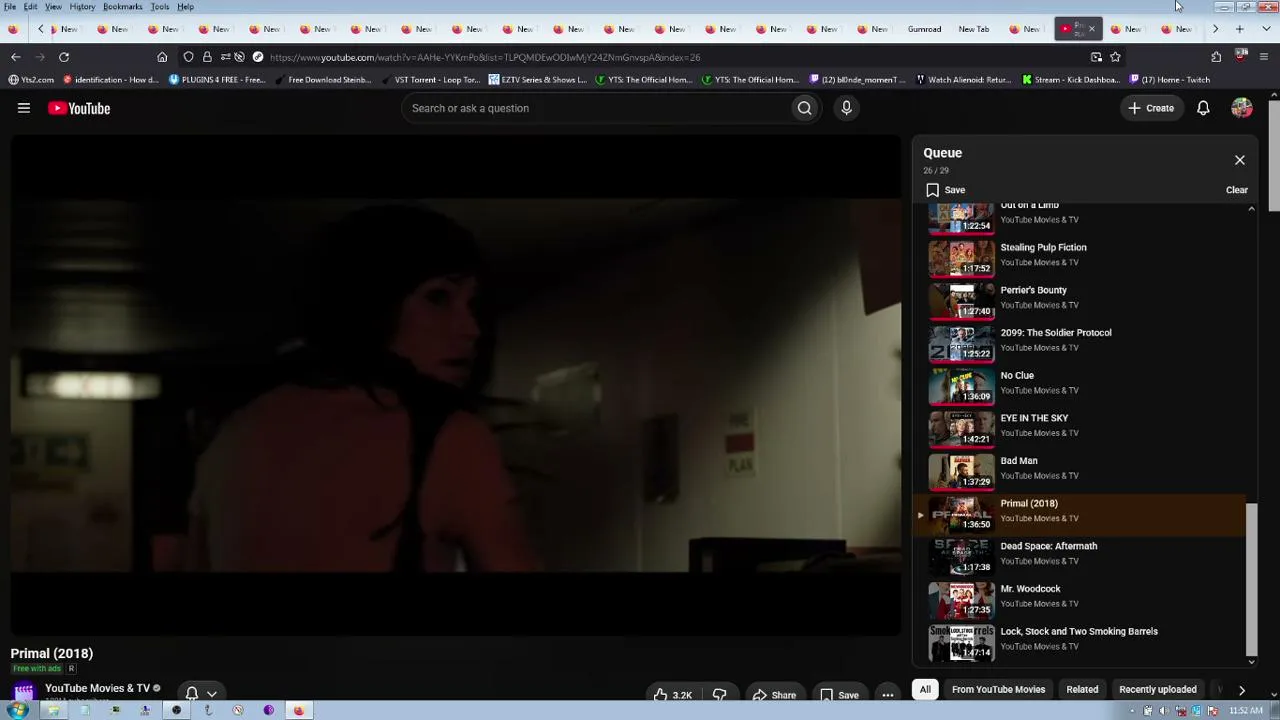Open the VST Torrent bookmark
The width and height of the screenshot is (1280, 720).
pos(431,80)
